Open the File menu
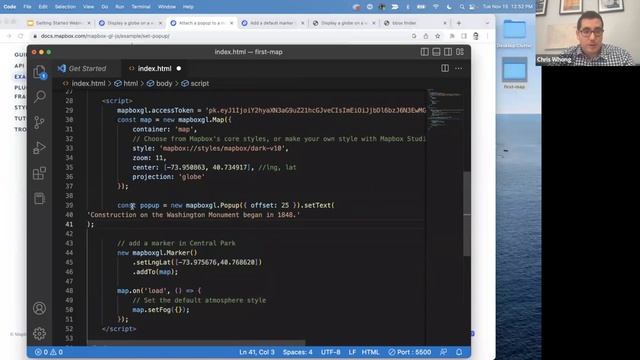Screen dimensions: 640x360 point(27,7)
